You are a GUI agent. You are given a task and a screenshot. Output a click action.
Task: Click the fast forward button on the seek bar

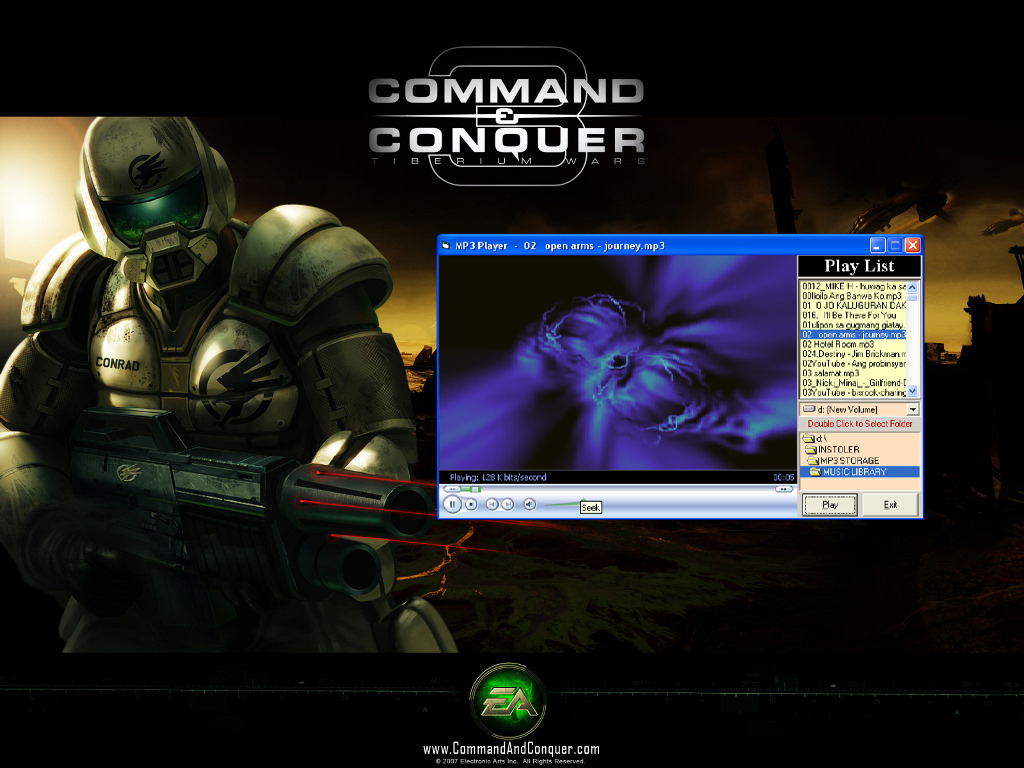[783, 489]
